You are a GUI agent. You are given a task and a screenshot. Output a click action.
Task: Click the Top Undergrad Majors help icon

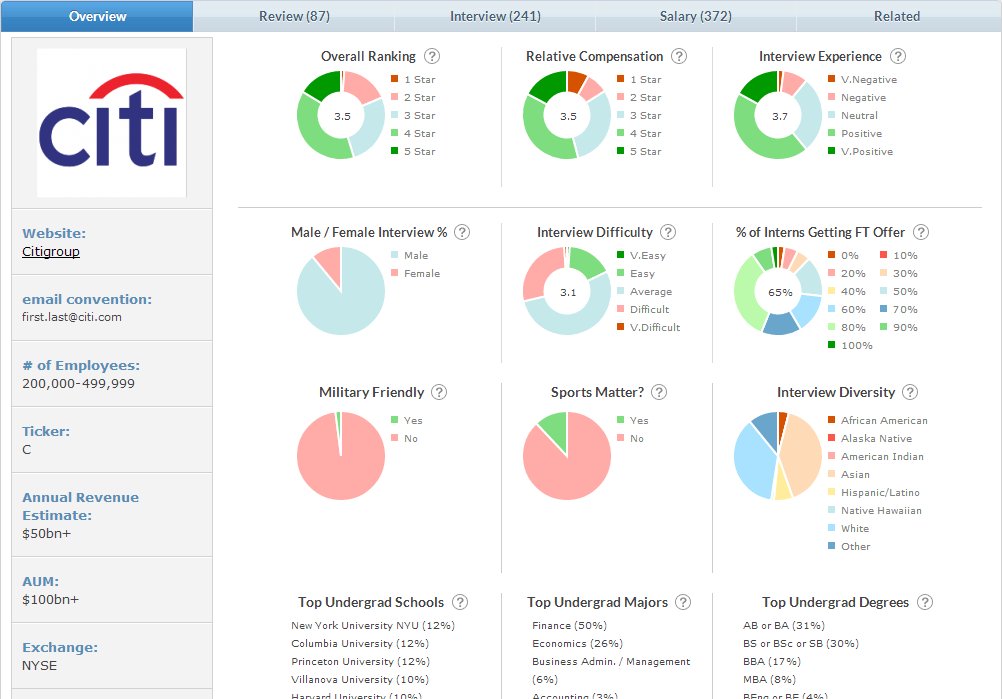pos(684,602)
